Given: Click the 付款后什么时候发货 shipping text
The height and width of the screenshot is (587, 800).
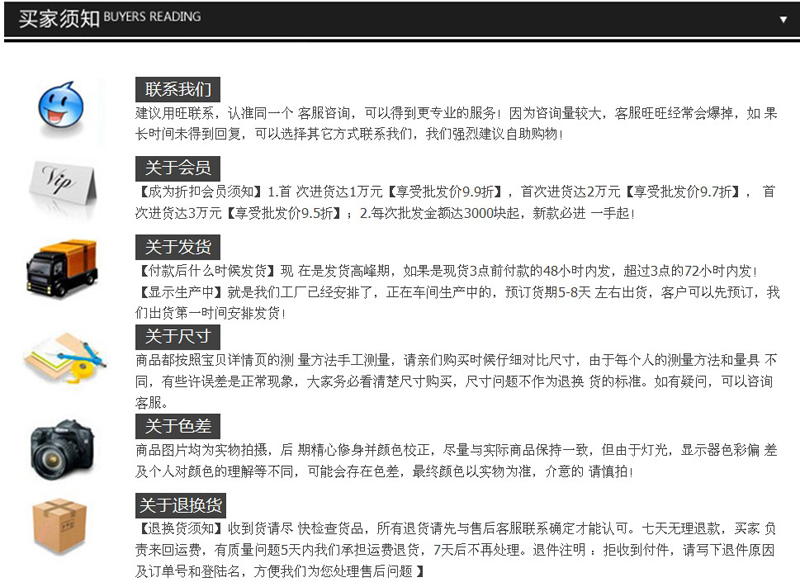Looking at the screenshot, I should coord(207,271).
